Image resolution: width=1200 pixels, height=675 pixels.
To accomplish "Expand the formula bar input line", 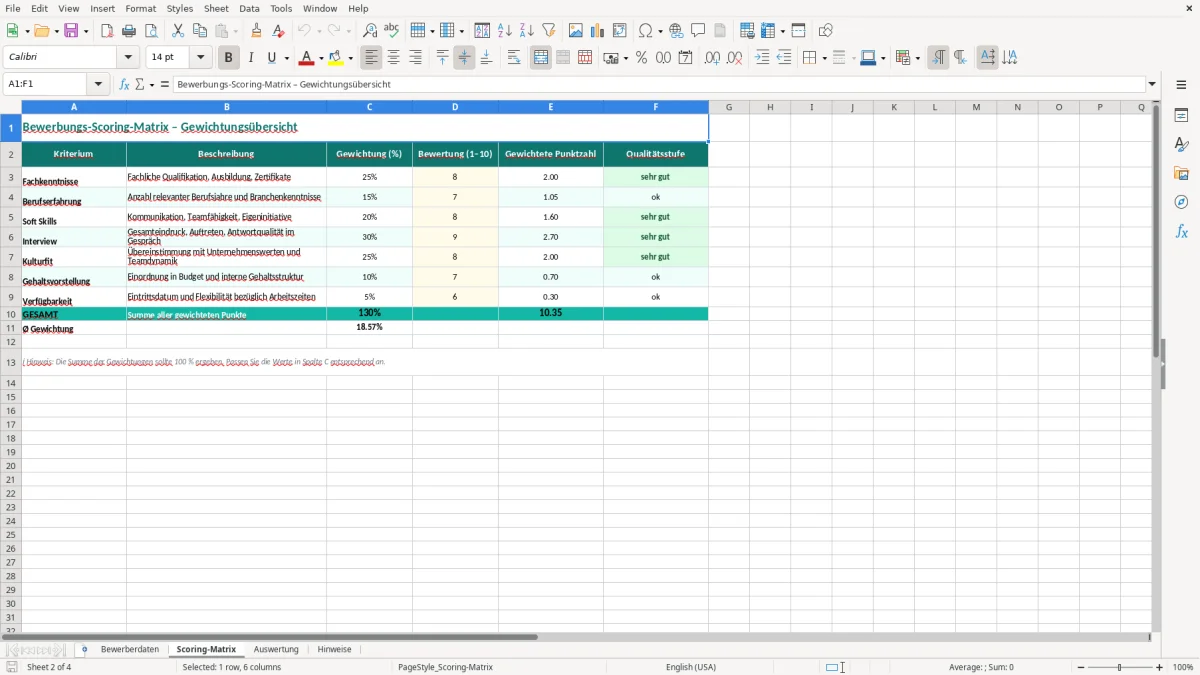I will pos(1152,85).
